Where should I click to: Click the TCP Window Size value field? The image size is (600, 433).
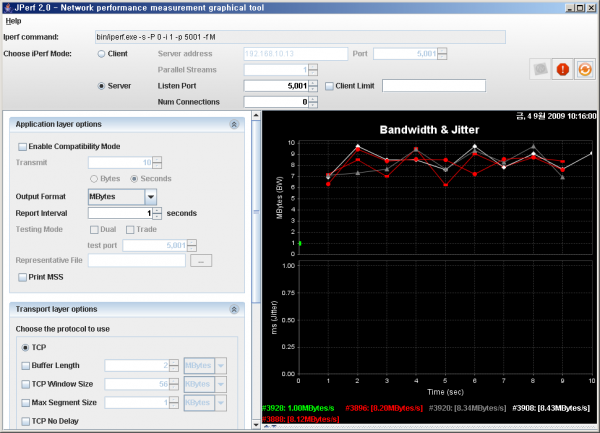137,384
